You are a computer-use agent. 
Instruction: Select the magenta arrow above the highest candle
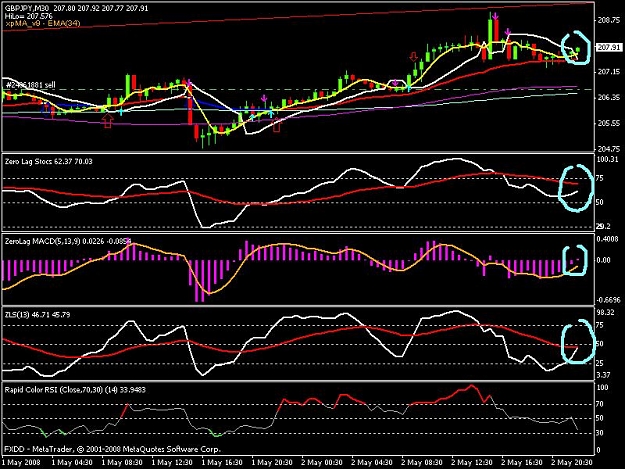coord(495,16)
